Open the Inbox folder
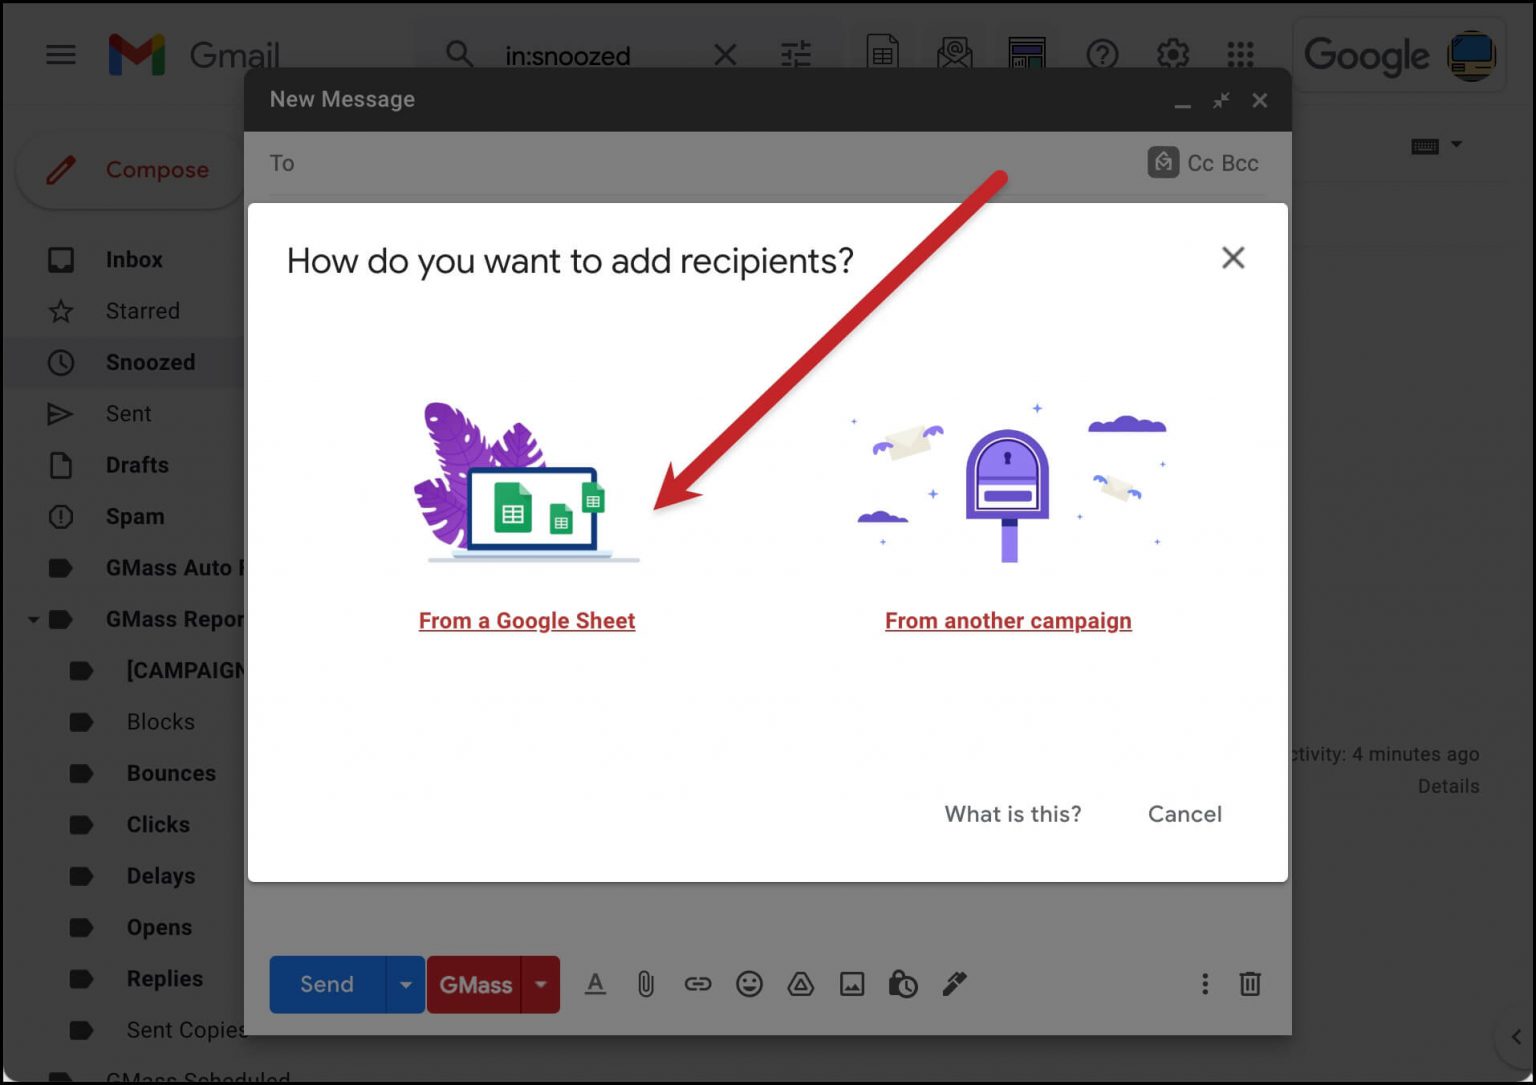The width and height of the screenshot is (1536, 1085). tap(134, 260)
